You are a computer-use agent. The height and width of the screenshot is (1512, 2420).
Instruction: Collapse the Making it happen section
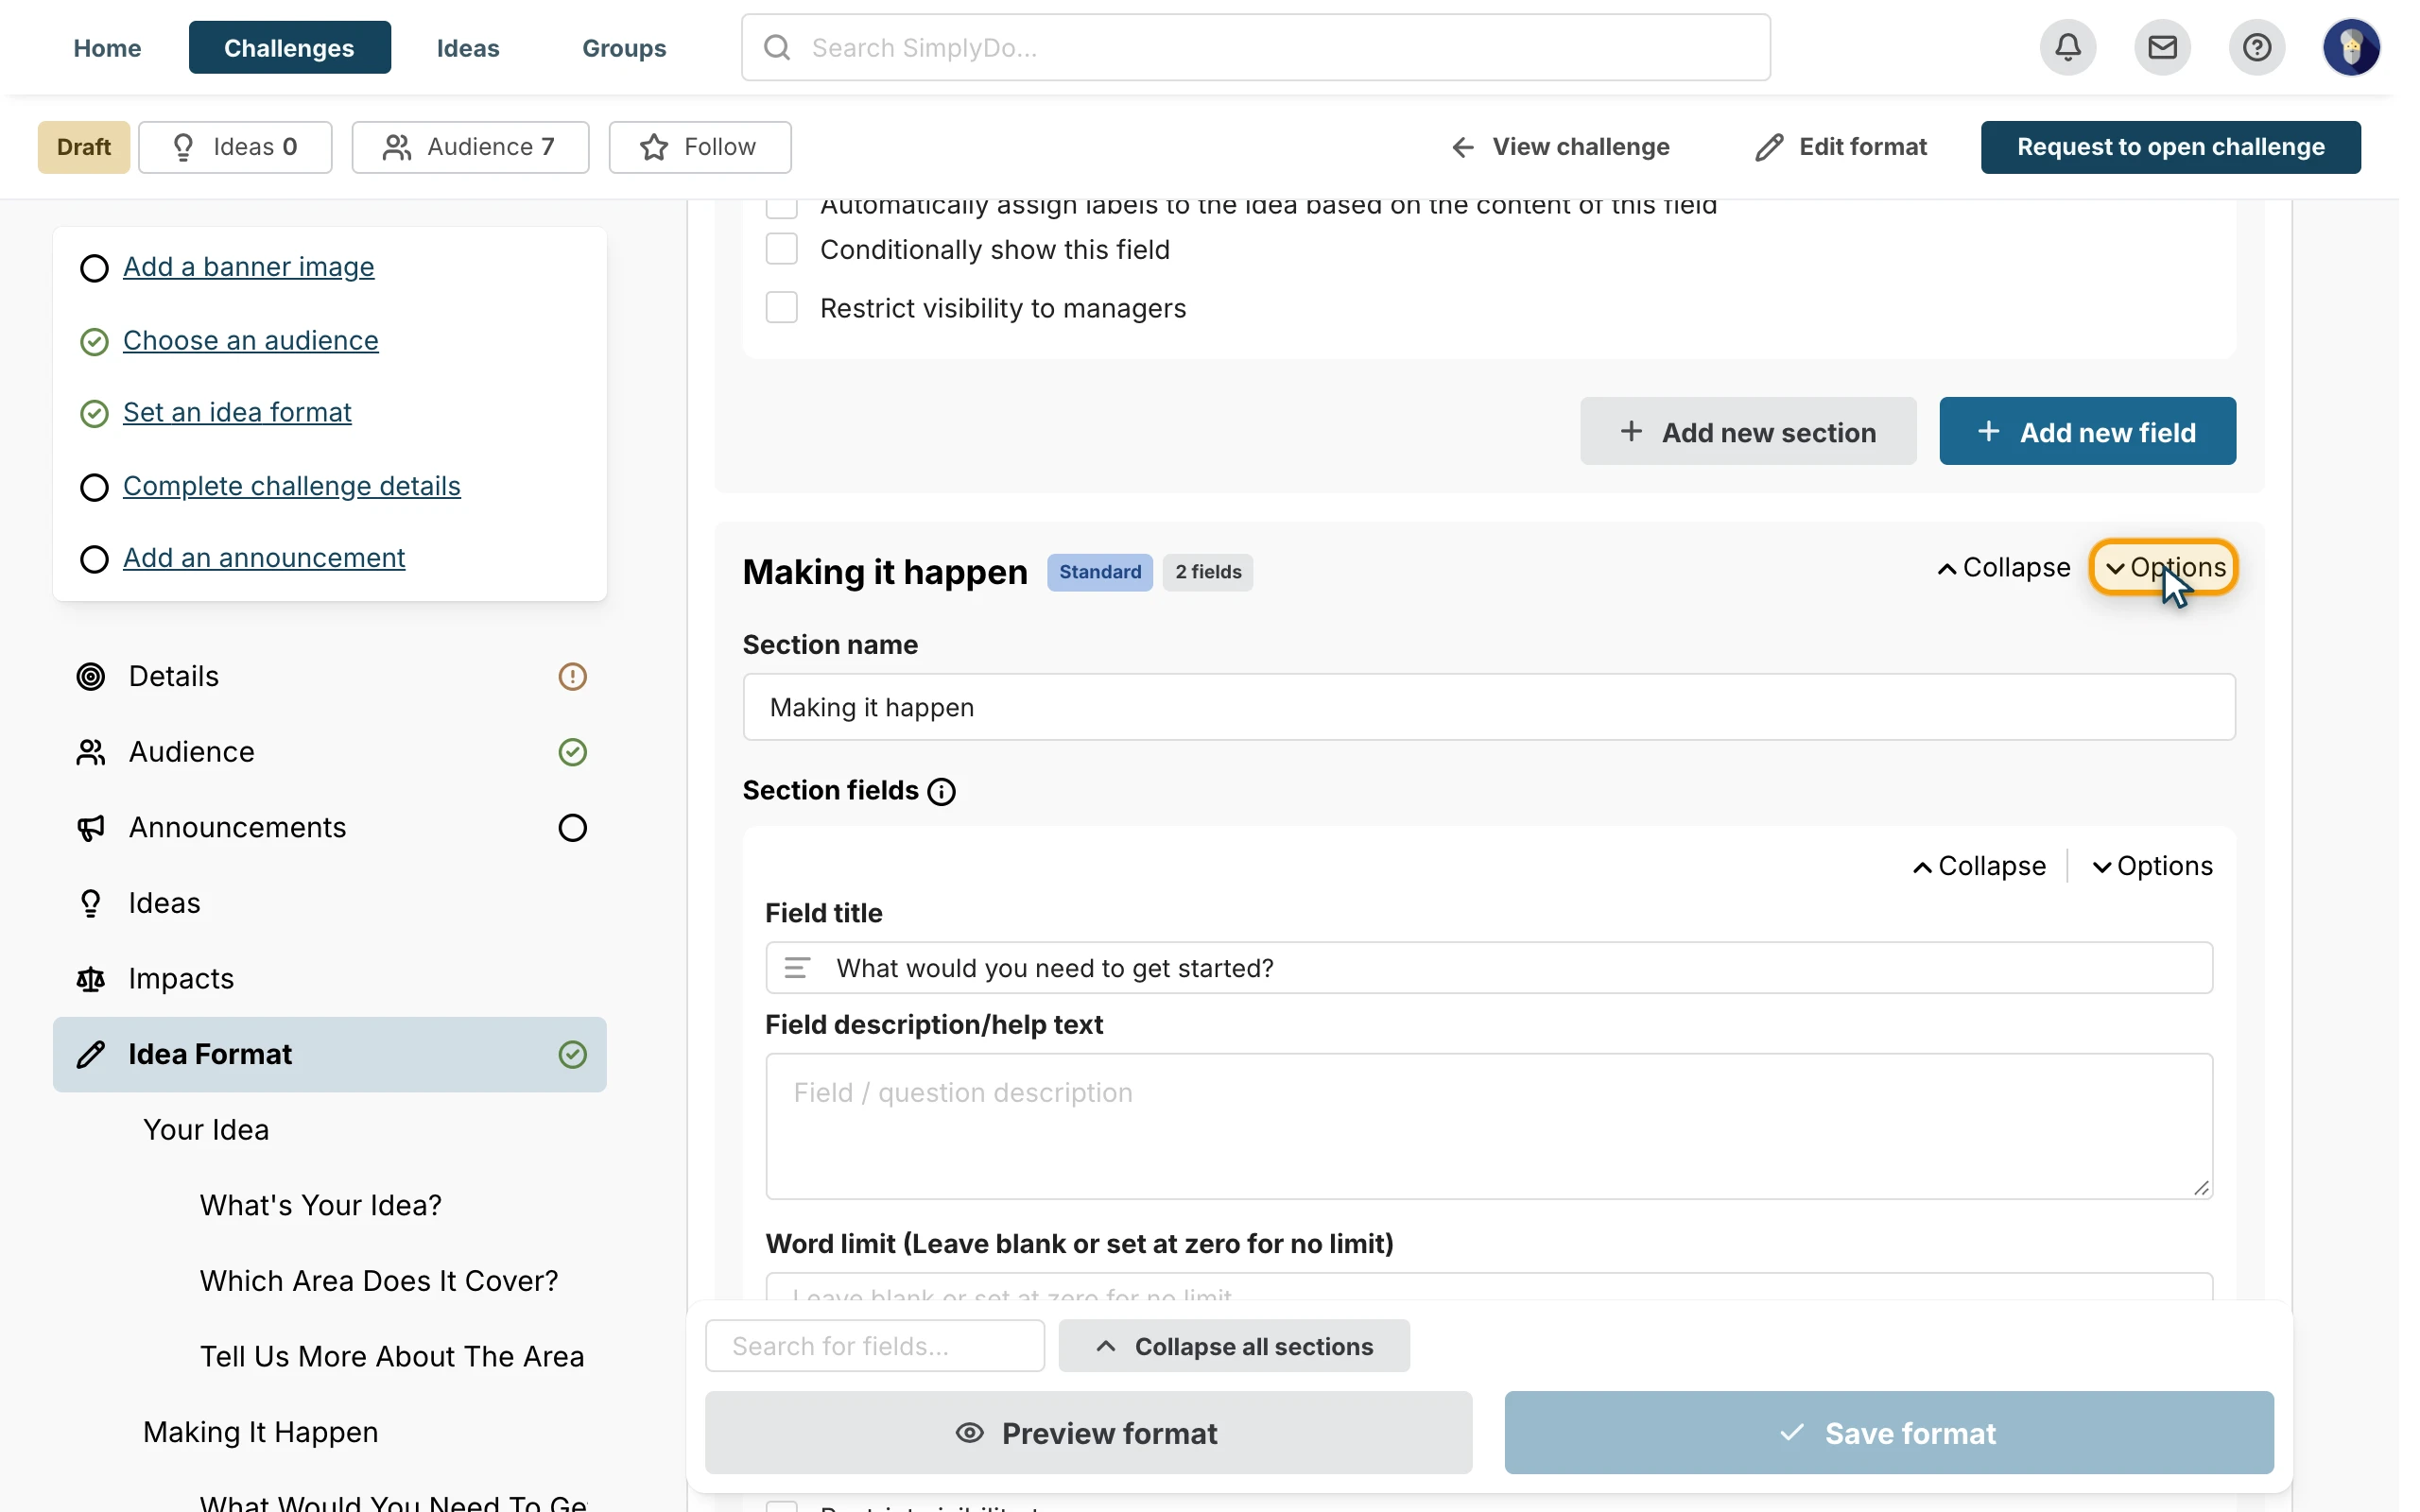[x=2003, y=568]
